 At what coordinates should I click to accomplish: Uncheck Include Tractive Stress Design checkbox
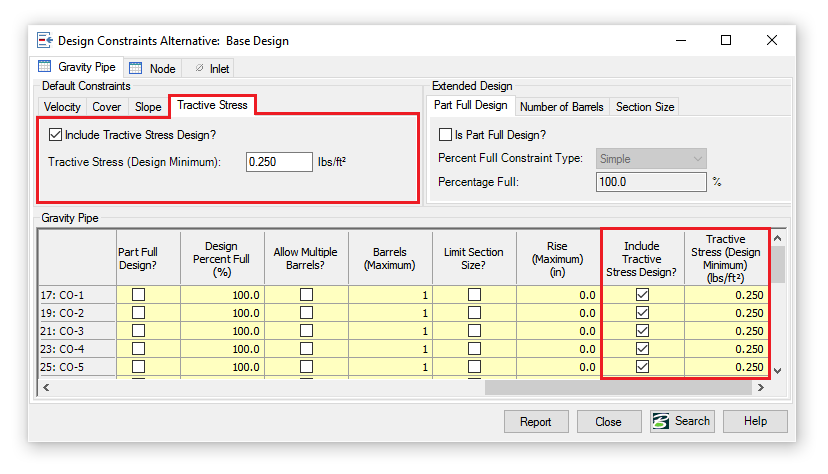pos(56,135)
